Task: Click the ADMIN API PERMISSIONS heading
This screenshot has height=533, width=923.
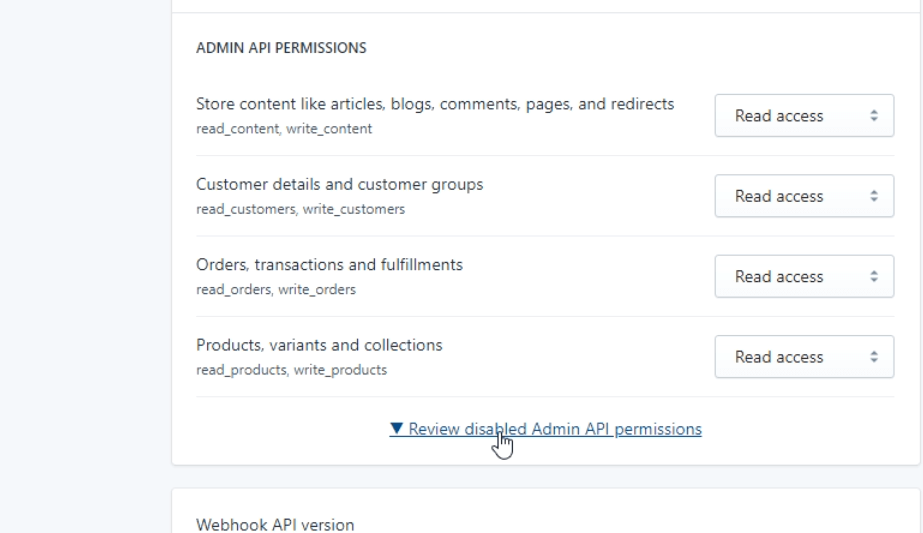Action: (x=281, y=48)
